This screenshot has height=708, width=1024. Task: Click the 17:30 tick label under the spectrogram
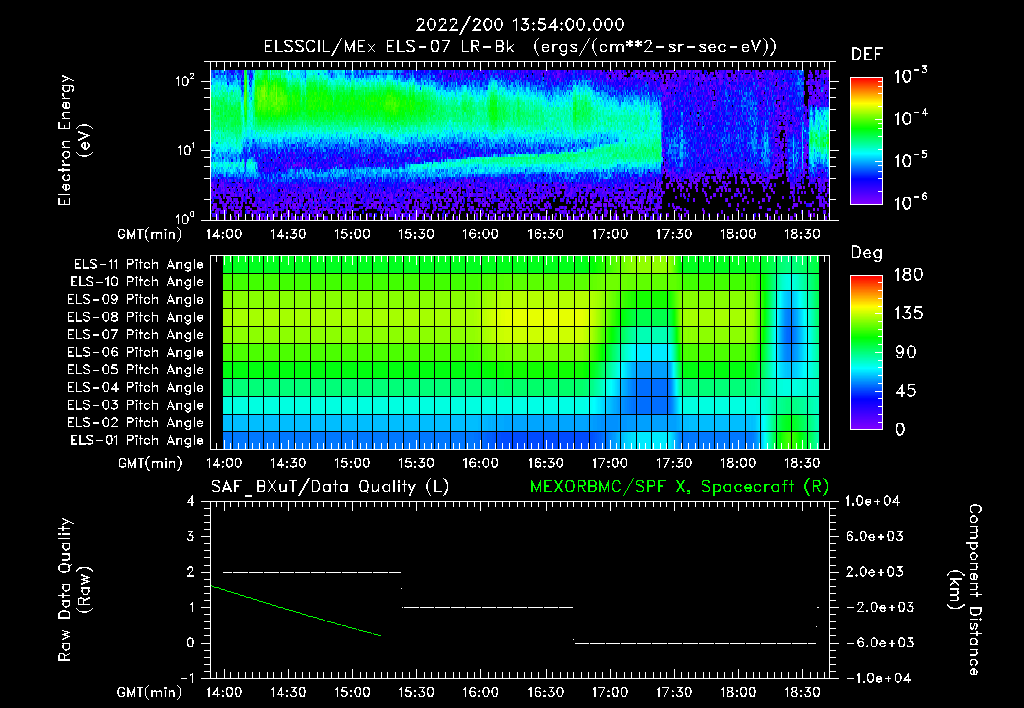pos(673,234)
